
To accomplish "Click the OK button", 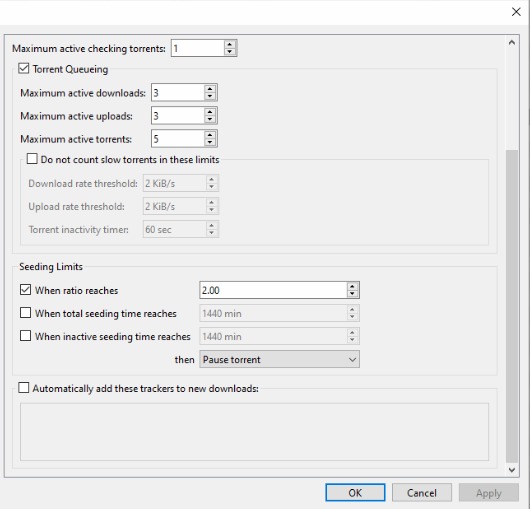I will (355, 493).
